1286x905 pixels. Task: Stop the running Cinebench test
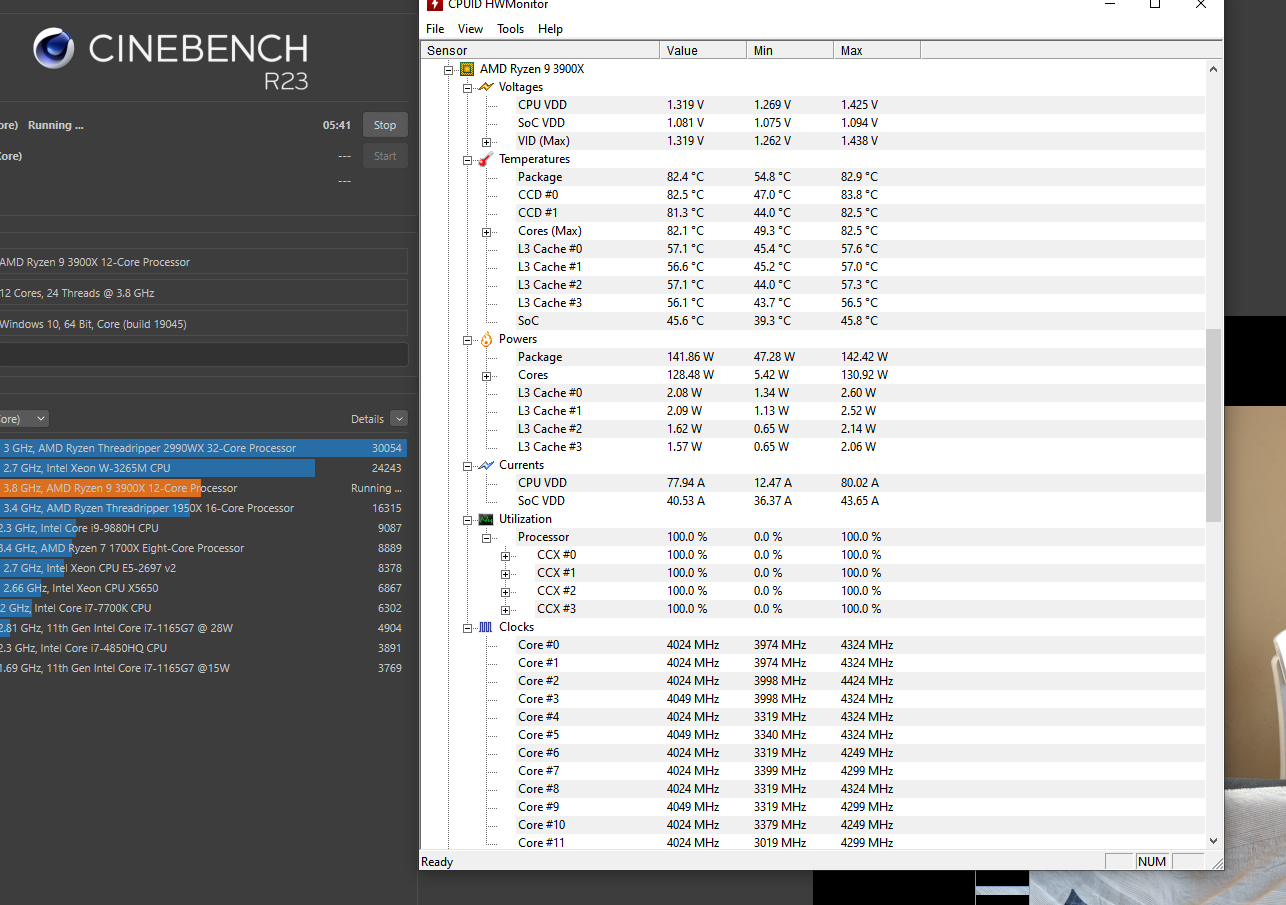[x=385, y=125]
